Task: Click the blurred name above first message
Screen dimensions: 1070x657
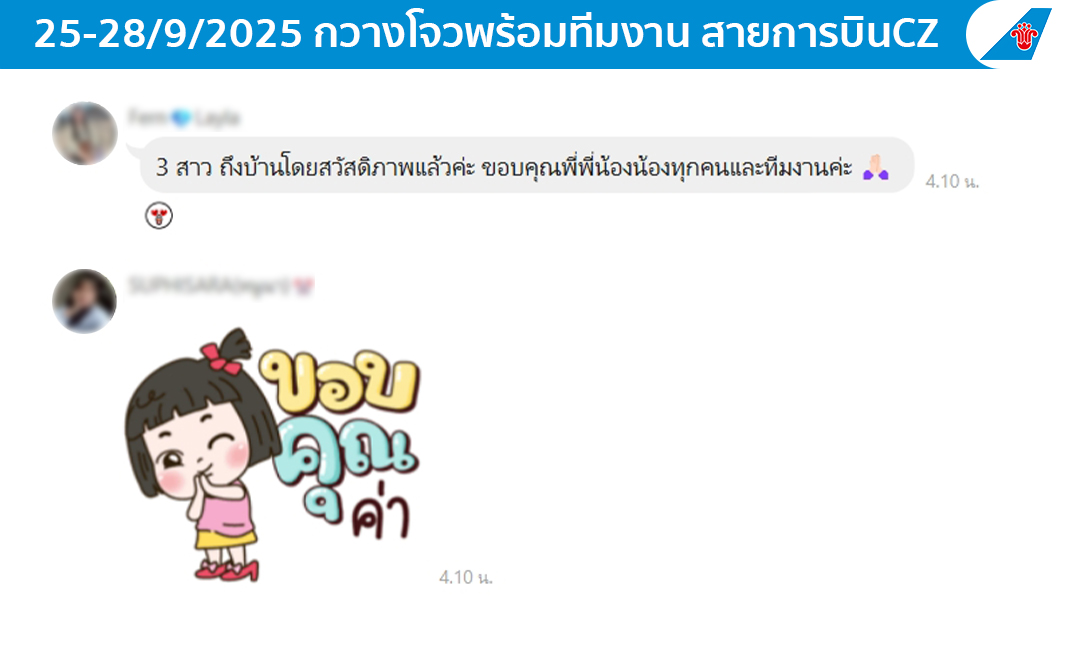Action: coord(184,118)
